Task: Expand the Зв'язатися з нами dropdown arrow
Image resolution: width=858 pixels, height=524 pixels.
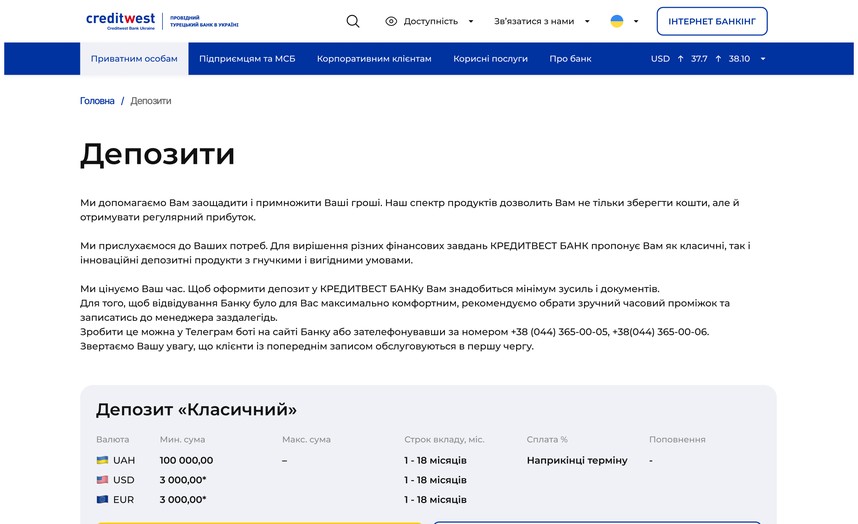Action: coord(587,21)
